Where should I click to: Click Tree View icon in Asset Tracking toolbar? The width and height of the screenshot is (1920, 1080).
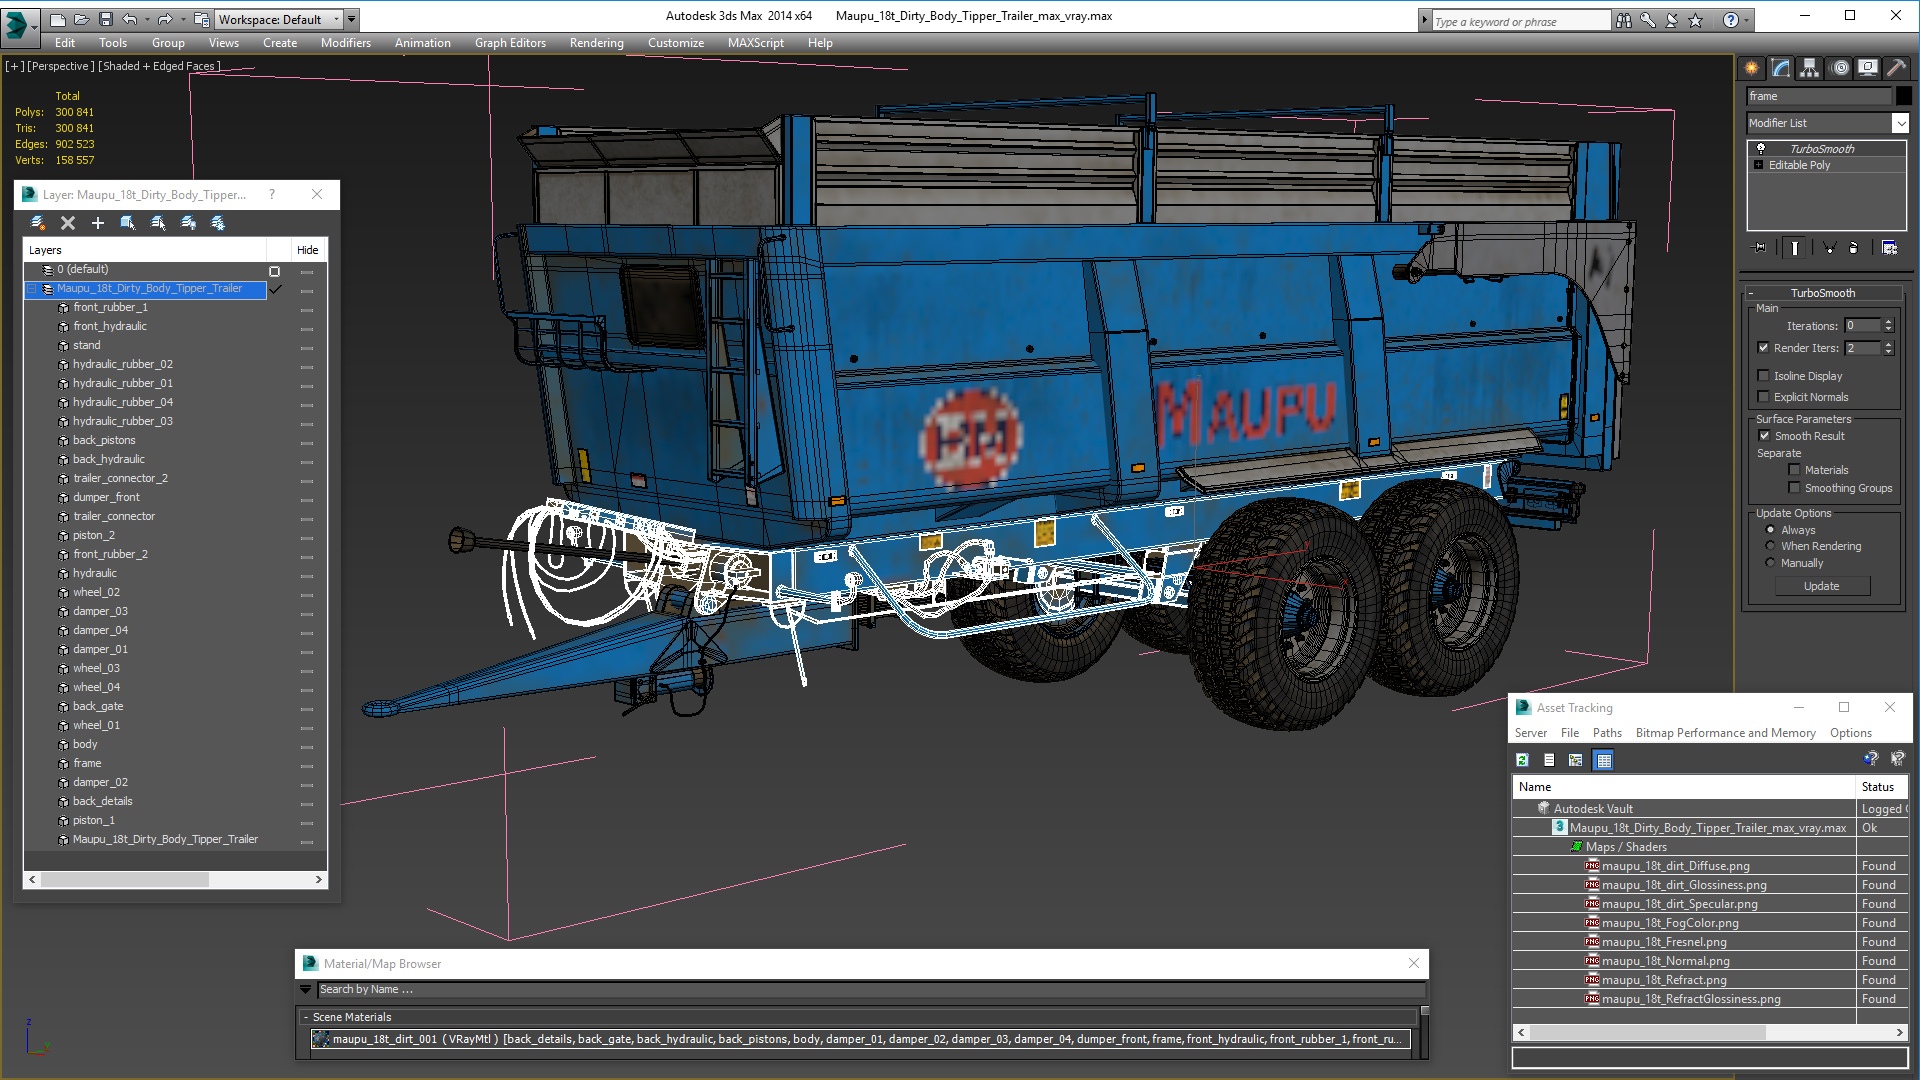pos(1576,760)
